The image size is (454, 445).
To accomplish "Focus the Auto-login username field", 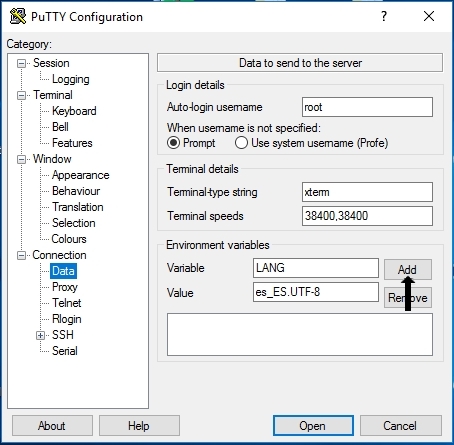I will [x=367, y=107].
